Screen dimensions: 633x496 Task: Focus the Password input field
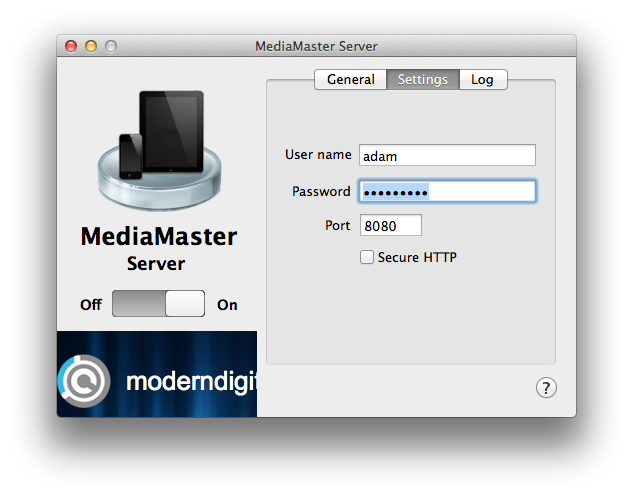(447, 191)
